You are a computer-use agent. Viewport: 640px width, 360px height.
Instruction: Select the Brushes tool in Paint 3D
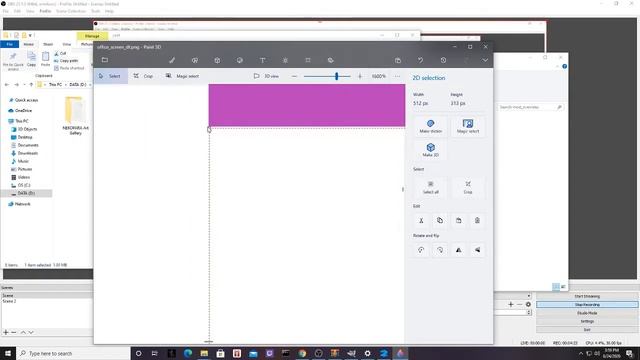[x=172, y=60]
